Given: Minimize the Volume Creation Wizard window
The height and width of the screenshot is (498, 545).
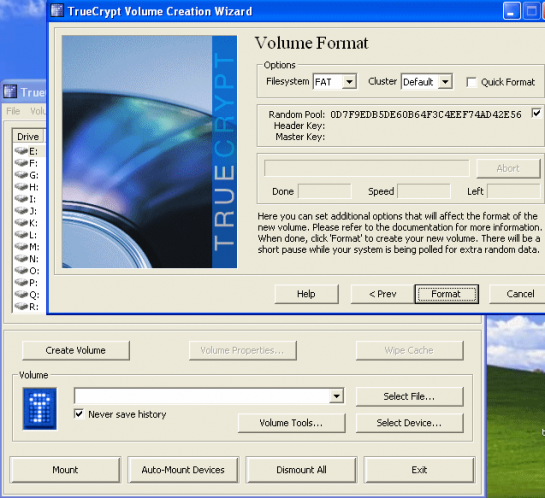Looking at the screenshot, I should (x=512, y=11).
